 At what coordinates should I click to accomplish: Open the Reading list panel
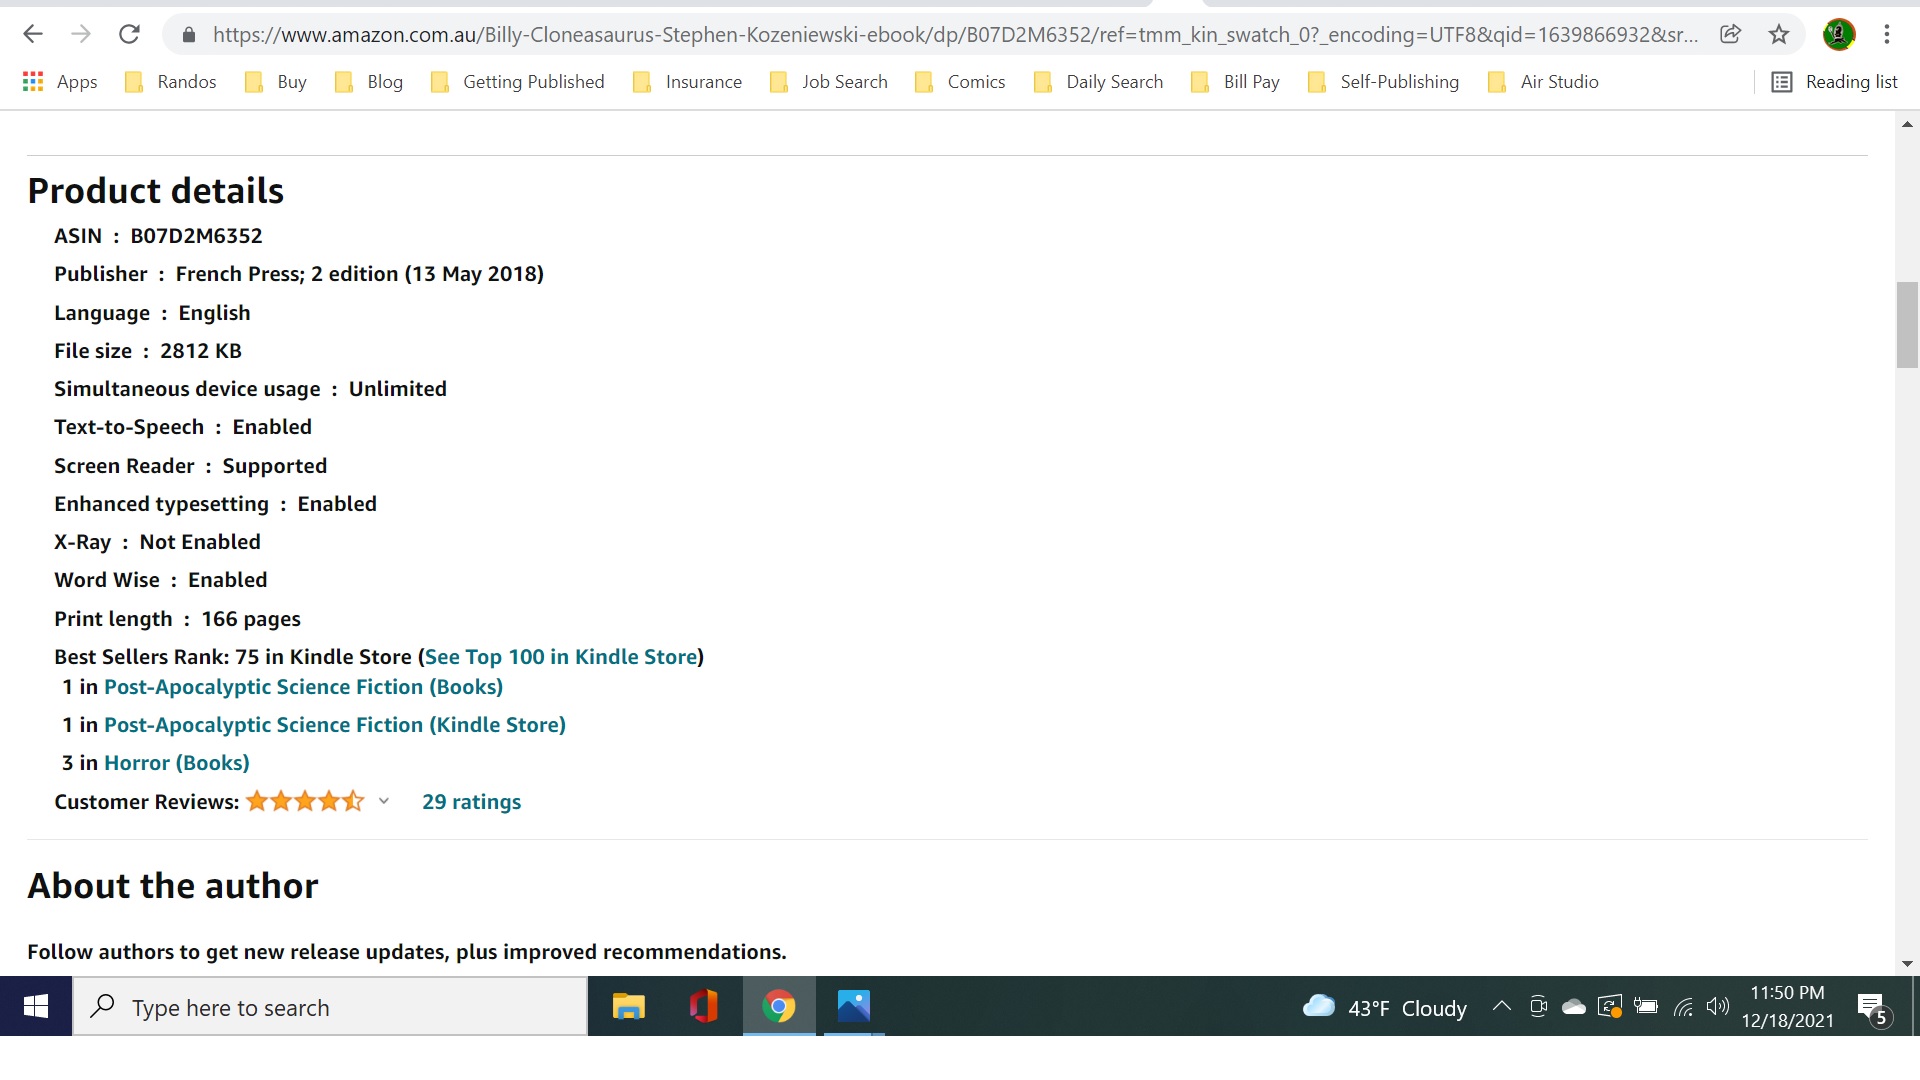pos(1835,82)
